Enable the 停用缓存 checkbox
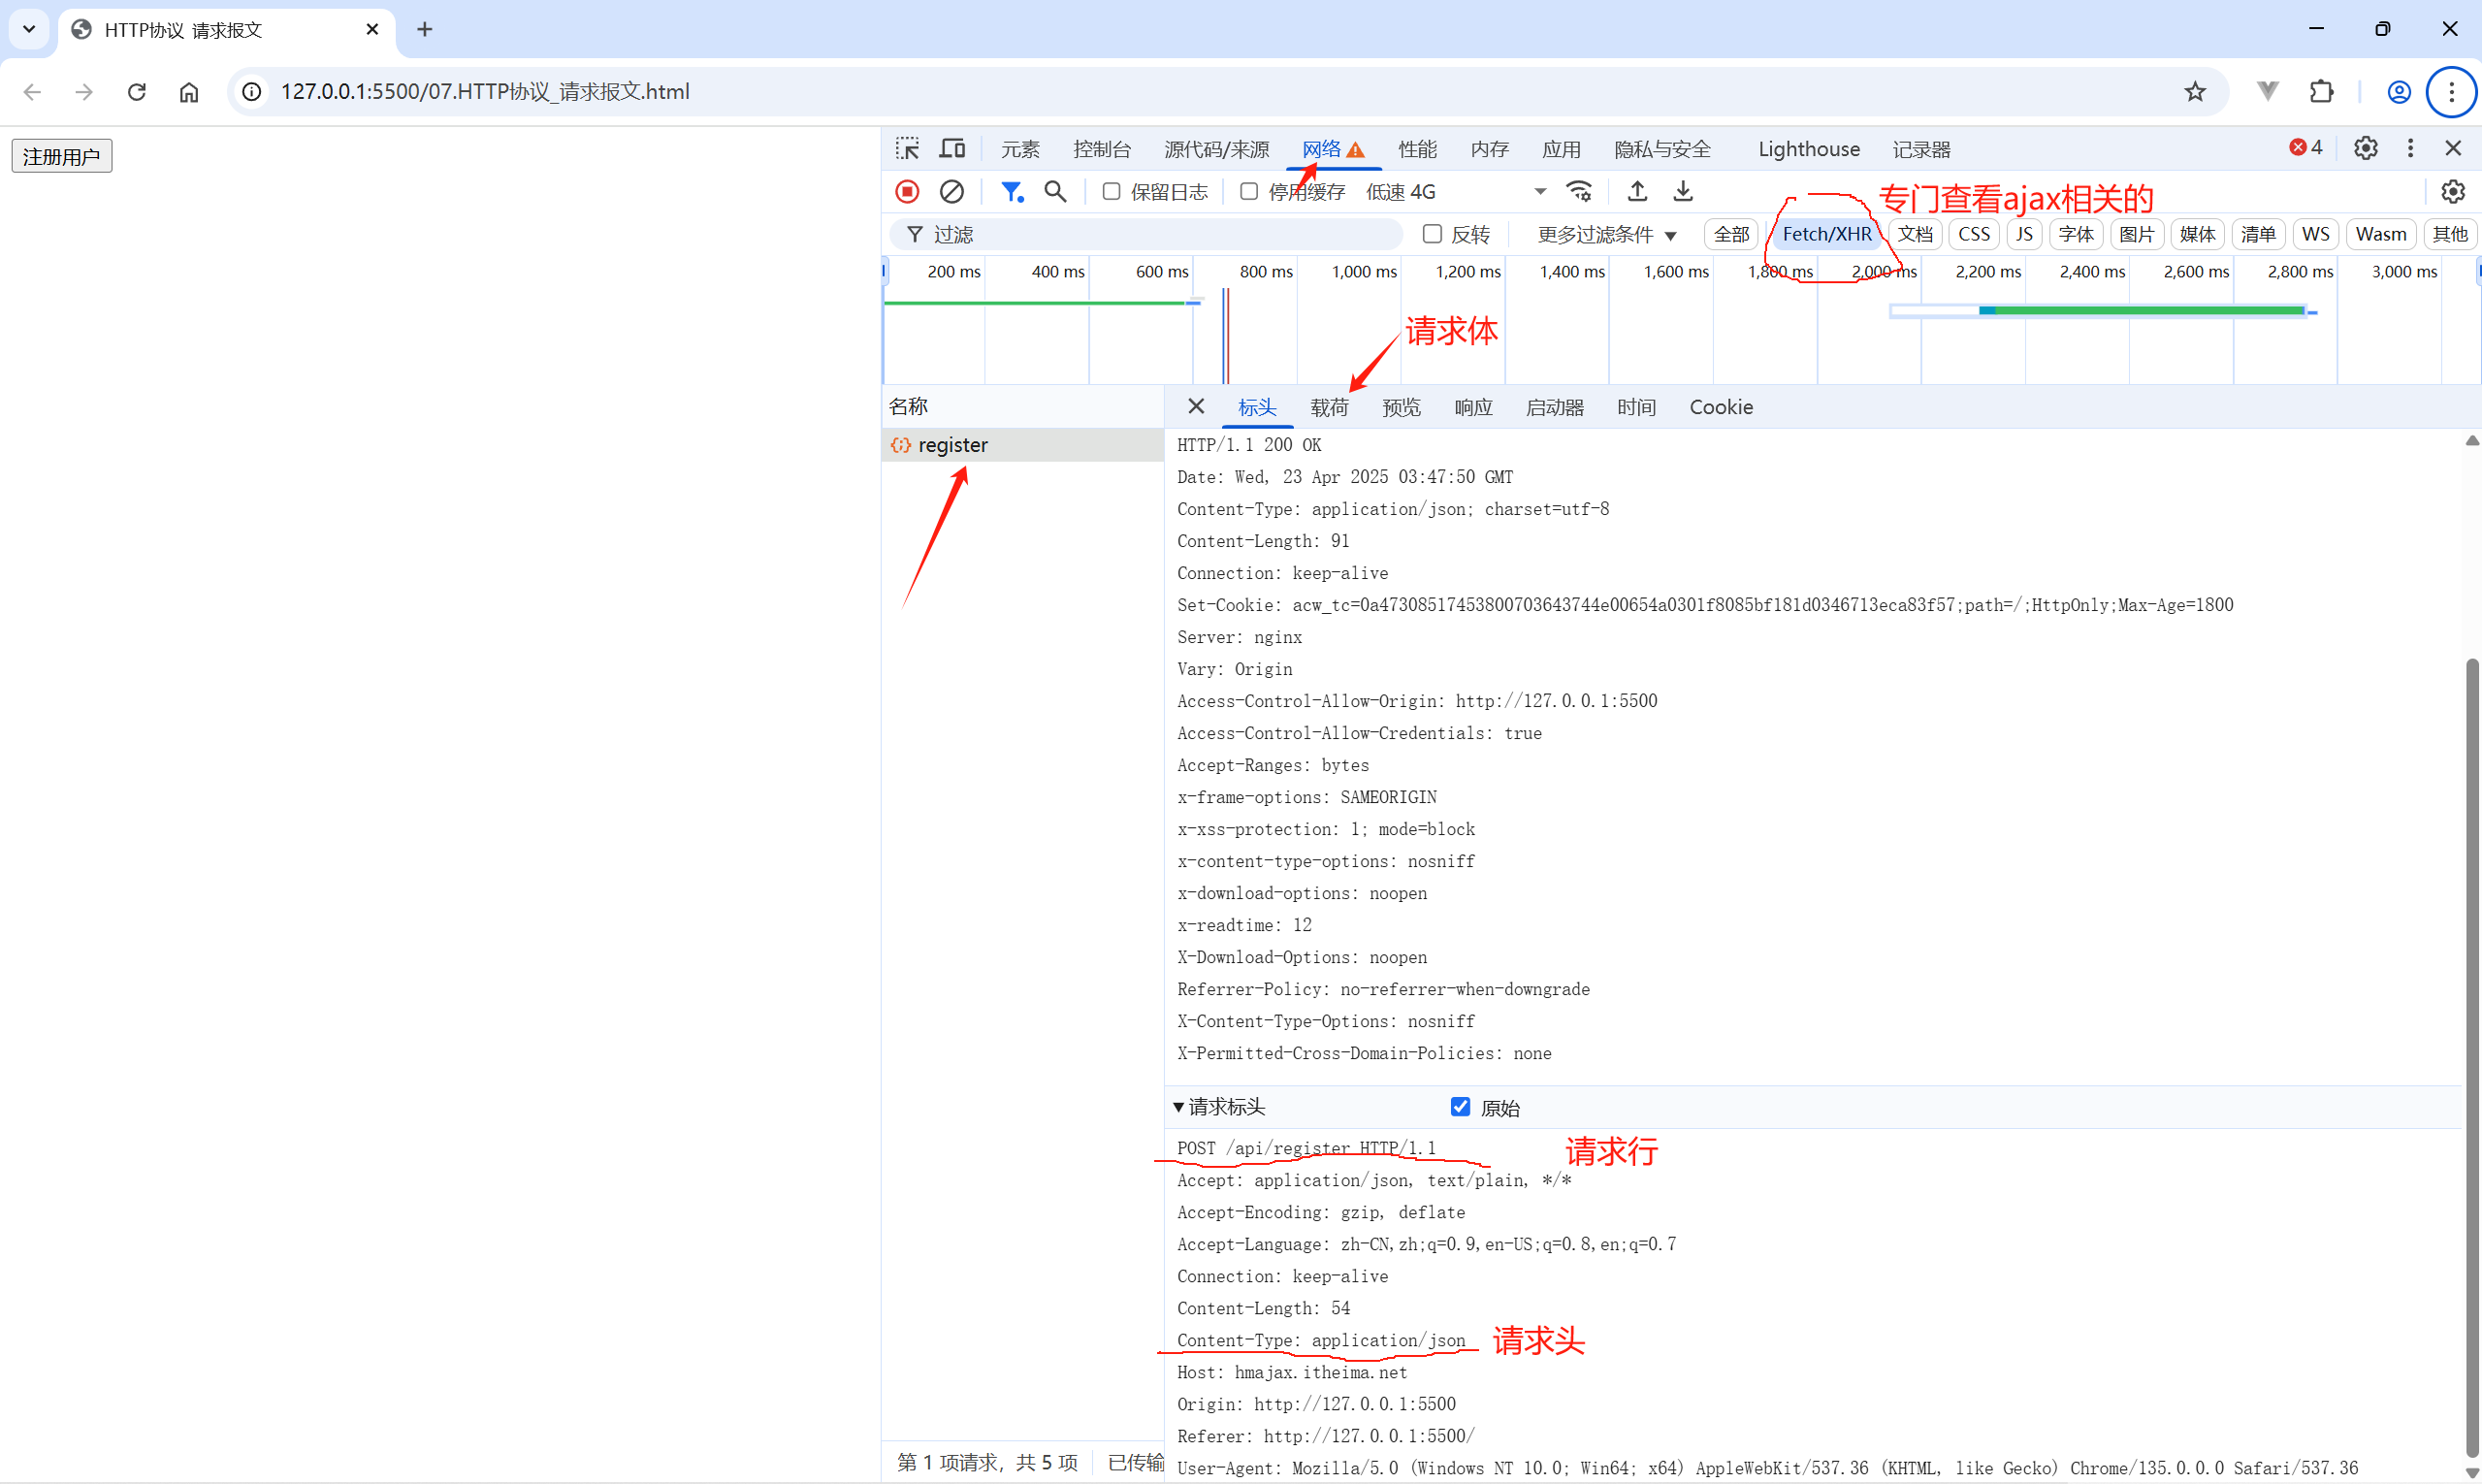 pyautogui.click(x=1249, y=191)
